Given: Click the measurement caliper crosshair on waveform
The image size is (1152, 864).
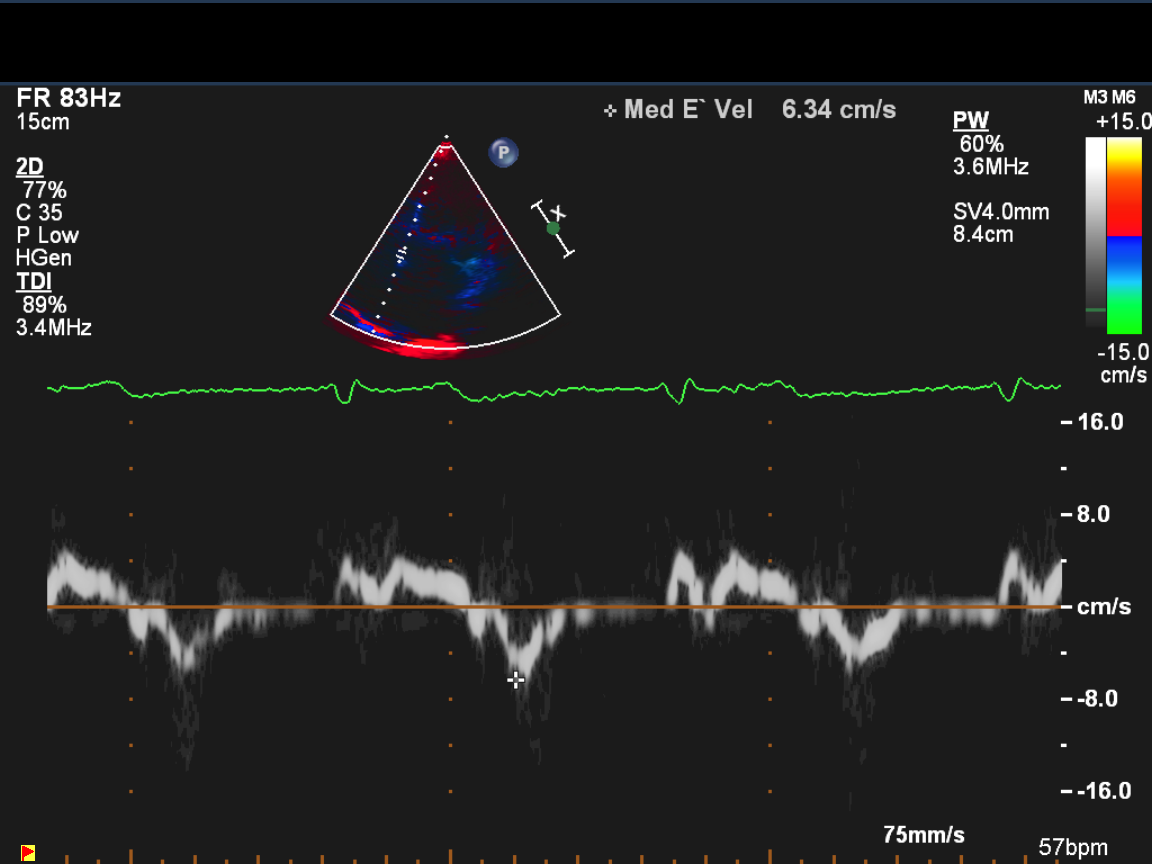Looking at the screenshot, I should (x=516, y=680).
